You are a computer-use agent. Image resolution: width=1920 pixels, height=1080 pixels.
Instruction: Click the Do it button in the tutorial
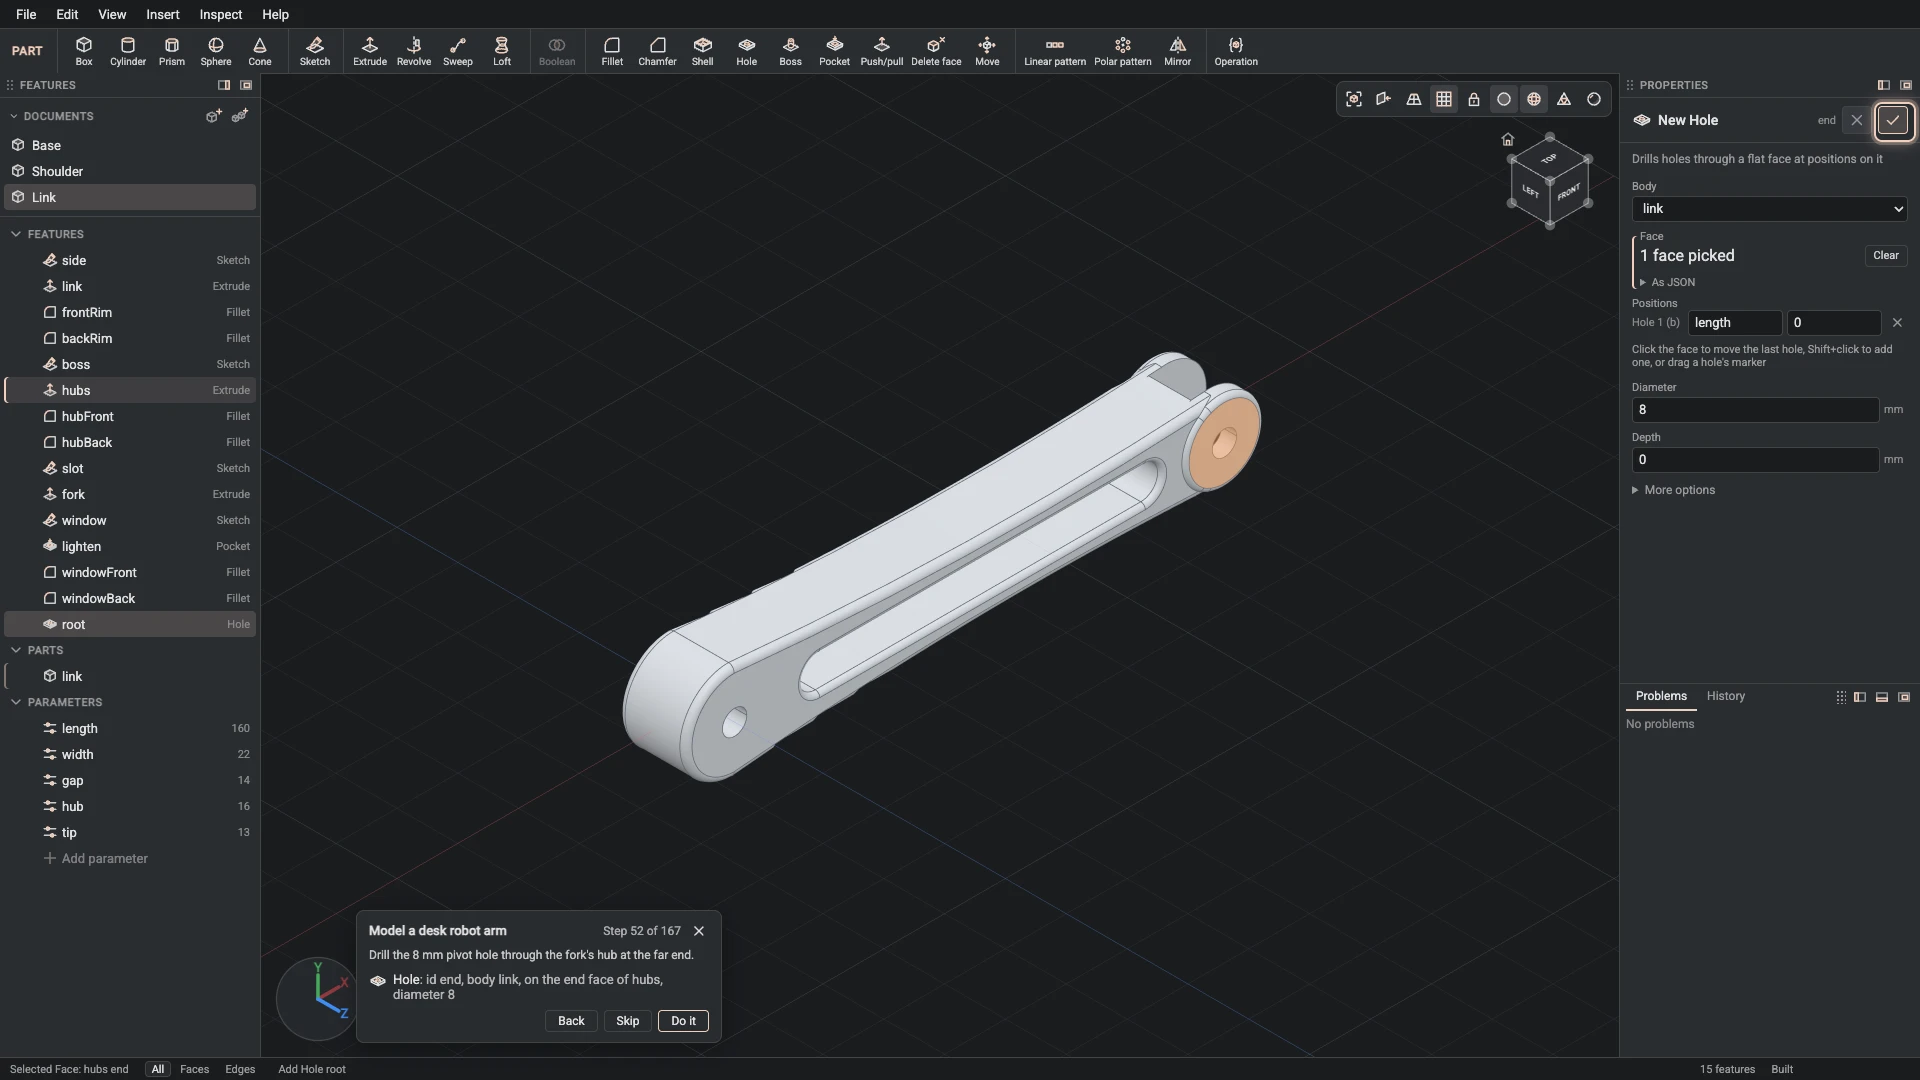(x=683, y=1021)
